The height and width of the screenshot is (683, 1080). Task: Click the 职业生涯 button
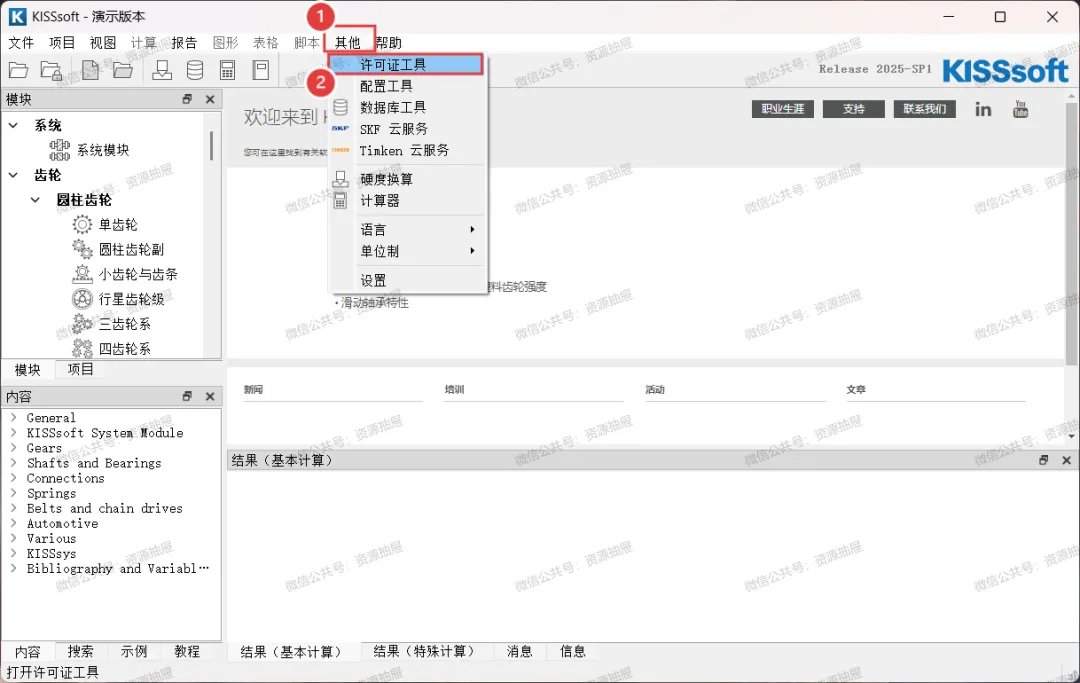click(x=782, y=109)
